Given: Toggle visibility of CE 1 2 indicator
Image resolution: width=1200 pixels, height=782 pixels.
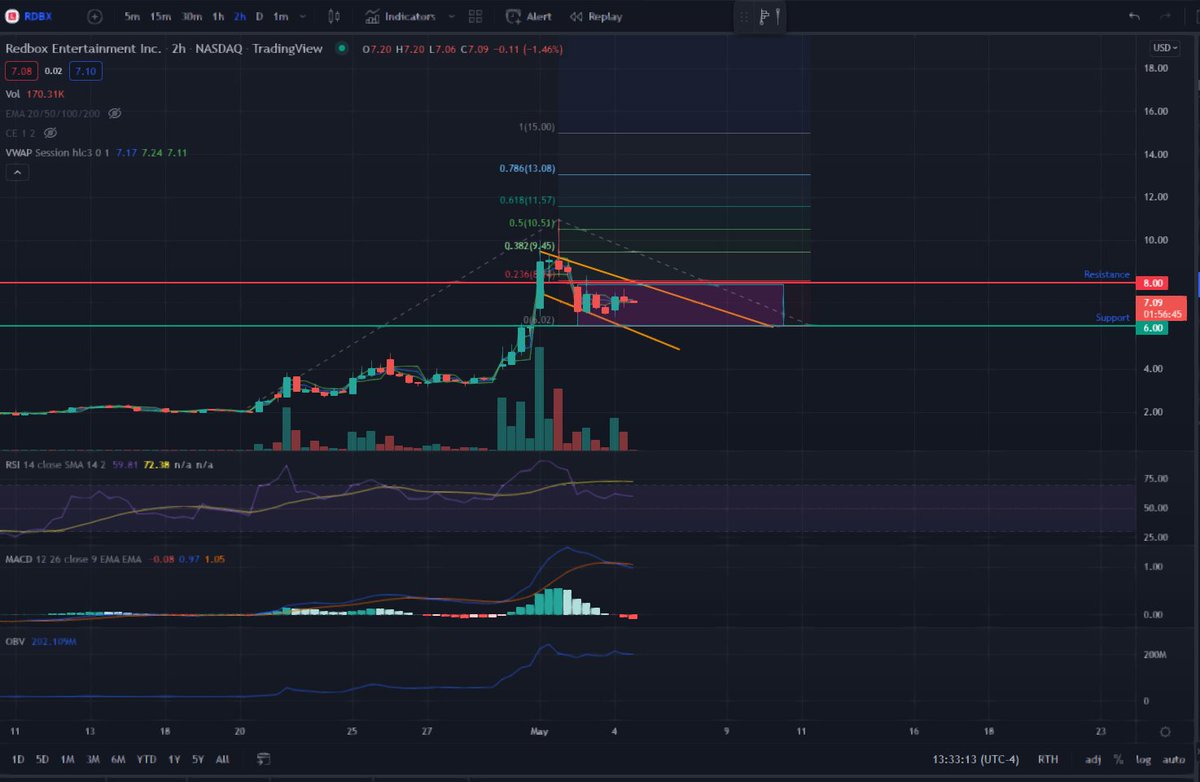Looking at the screenshot, I should [x=50, y=132].
